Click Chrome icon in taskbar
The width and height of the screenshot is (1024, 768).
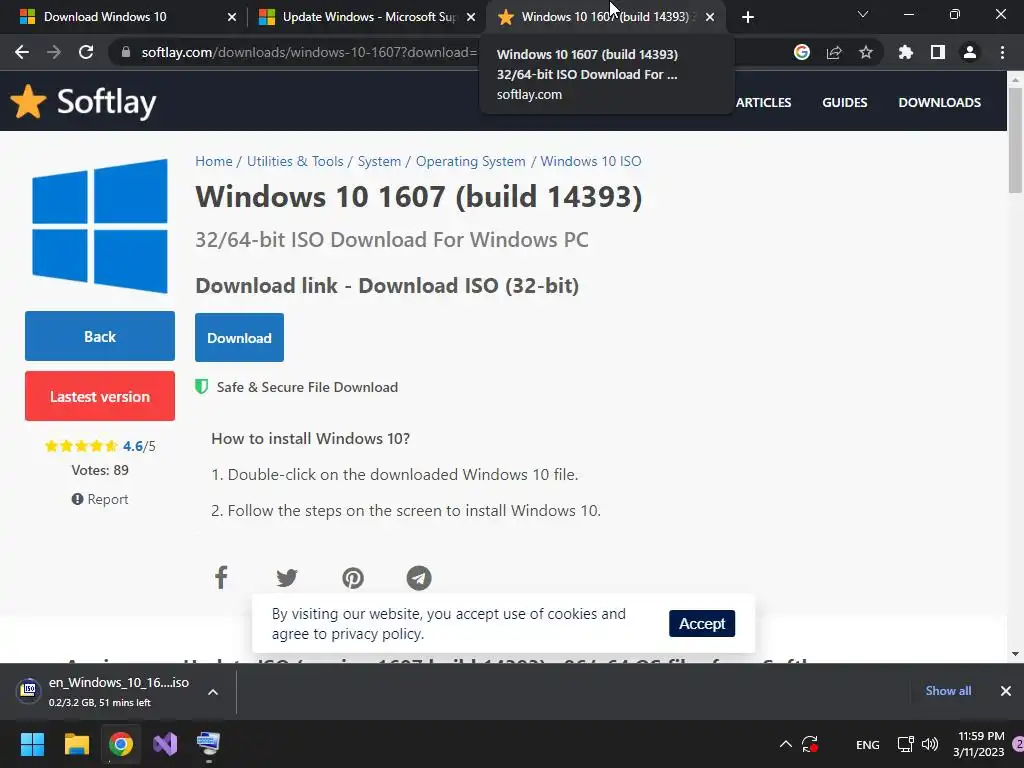pos(121,744)
